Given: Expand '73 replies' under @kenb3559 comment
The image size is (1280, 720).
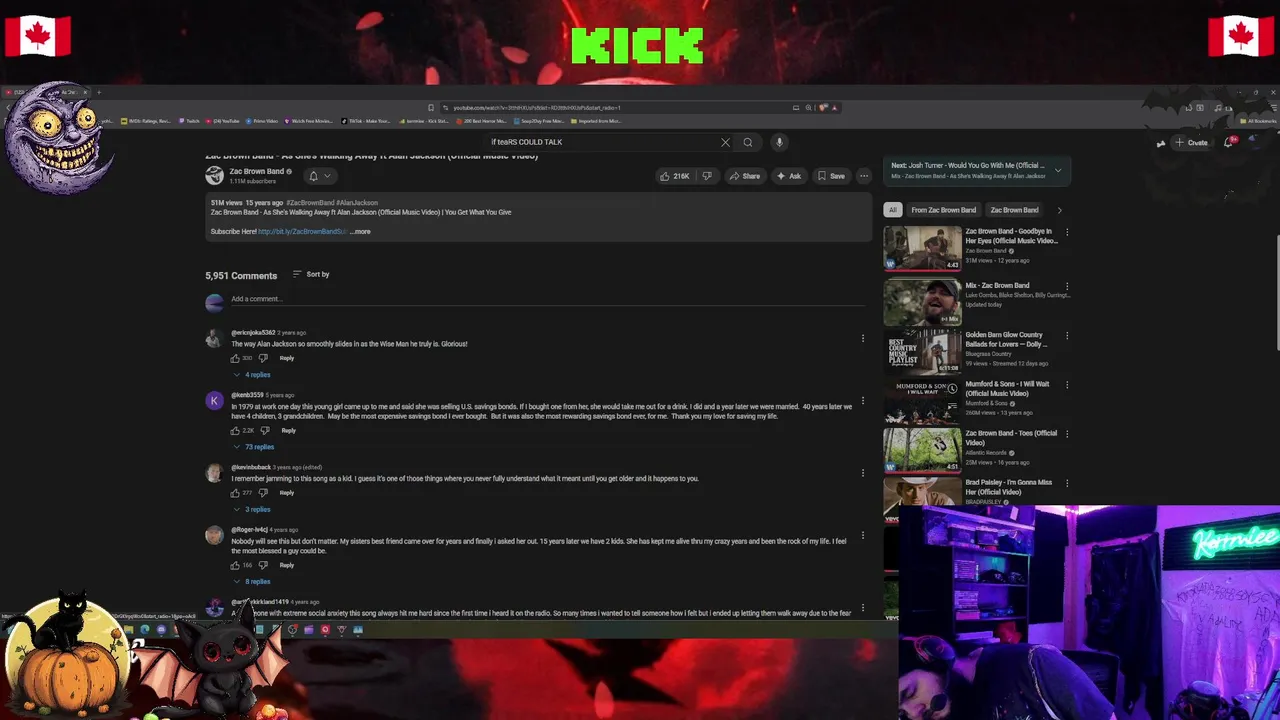Looking at the screenshot, I should pyautogui.click(x=254, y=447).
